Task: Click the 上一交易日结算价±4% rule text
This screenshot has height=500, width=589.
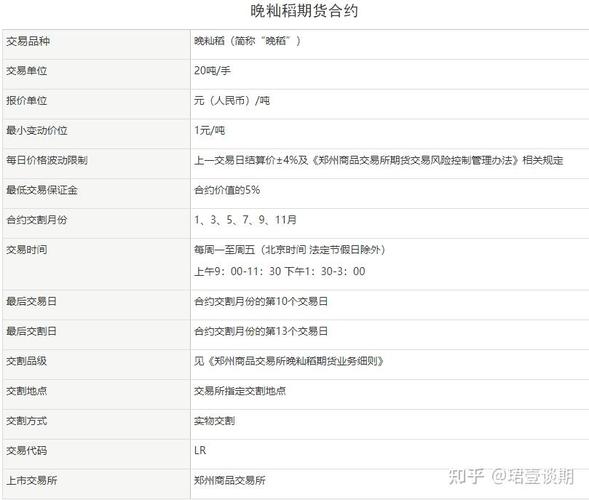Action: pos(379,160)
